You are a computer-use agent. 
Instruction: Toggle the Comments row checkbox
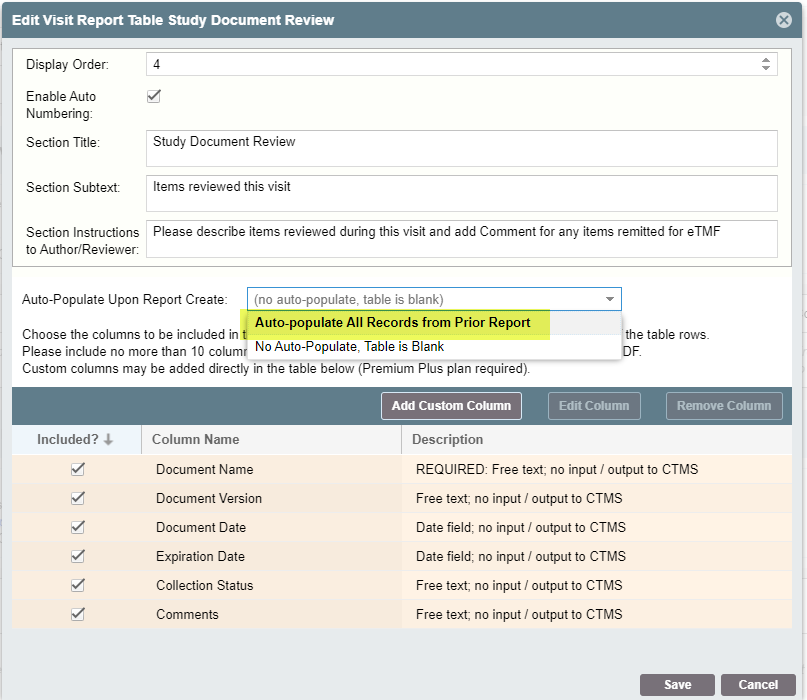[x=78, y=614]
